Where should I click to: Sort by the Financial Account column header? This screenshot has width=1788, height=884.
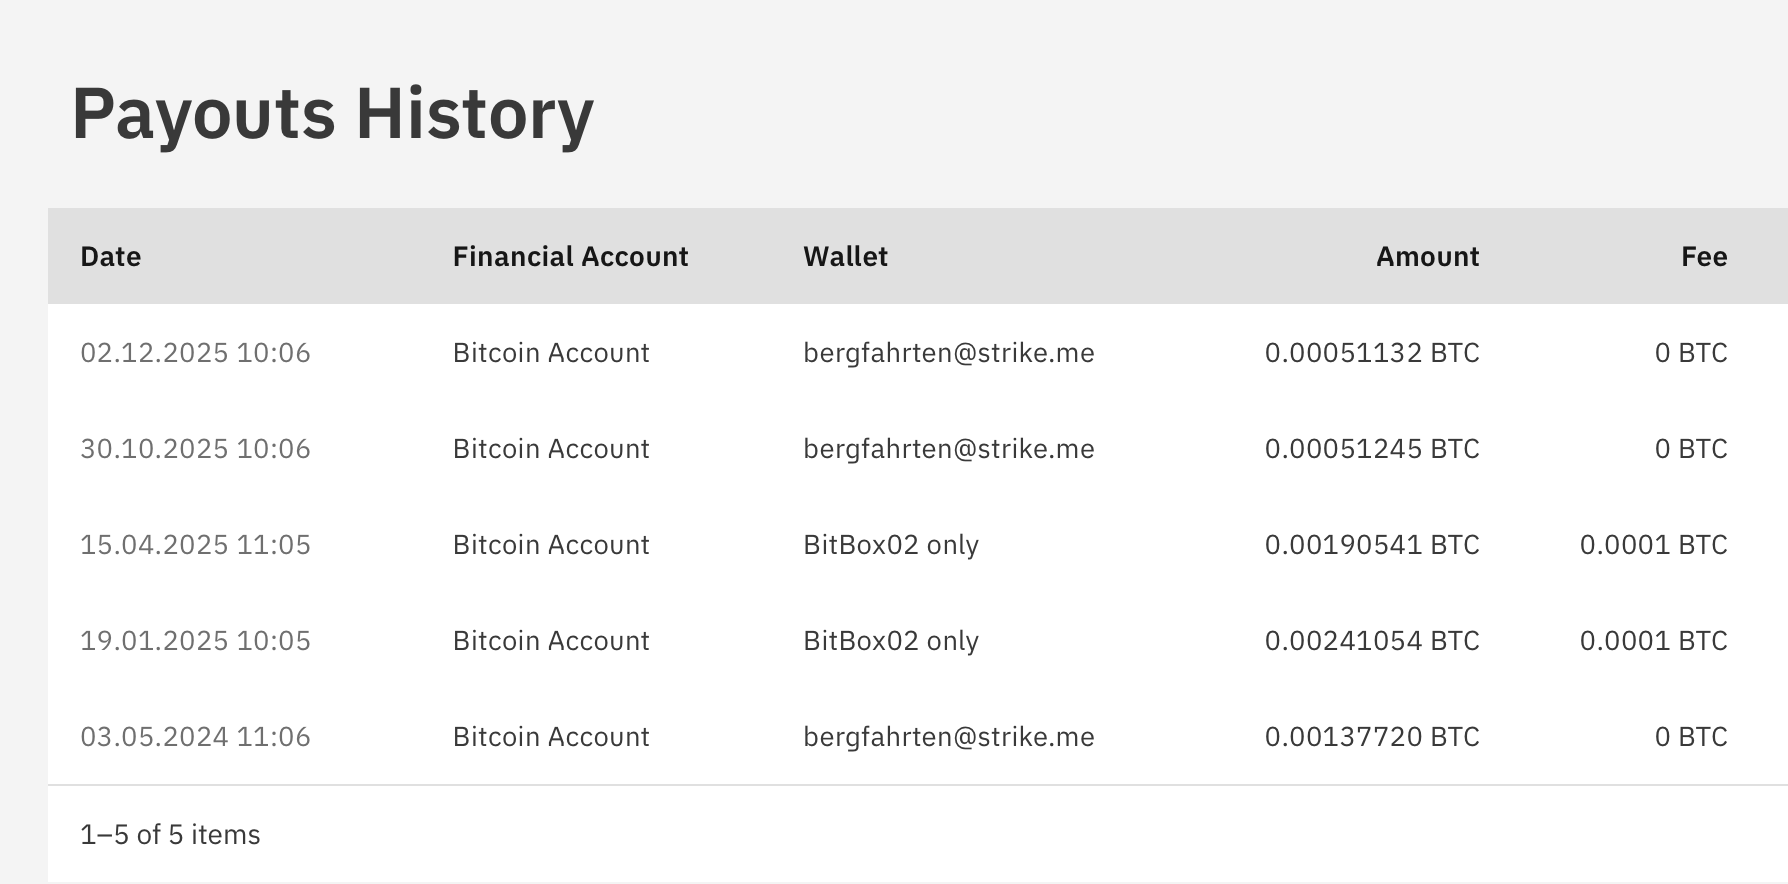tap(570, 257)
